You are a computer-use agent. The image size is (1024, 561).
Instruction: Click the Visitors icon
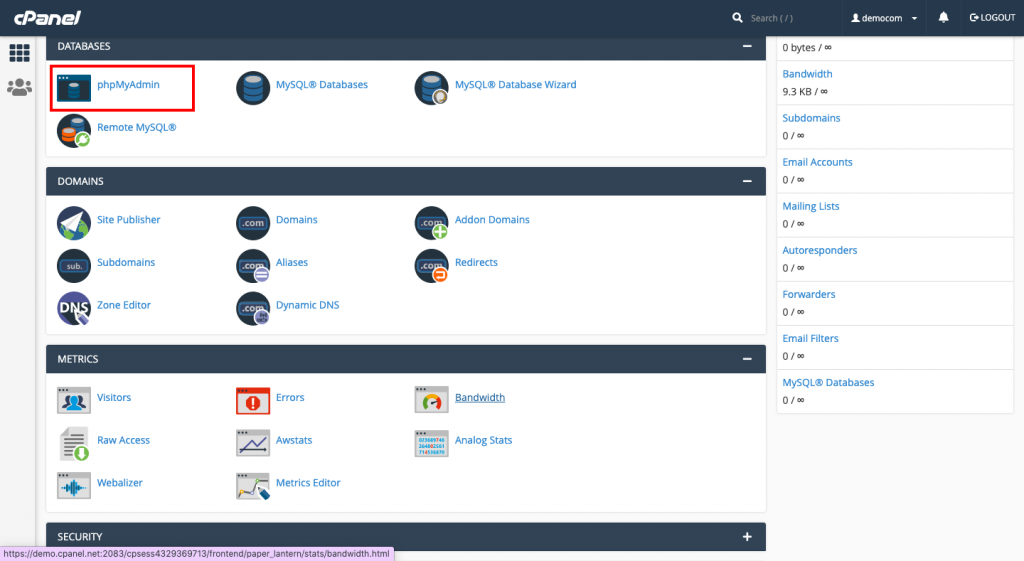point(74,400)
